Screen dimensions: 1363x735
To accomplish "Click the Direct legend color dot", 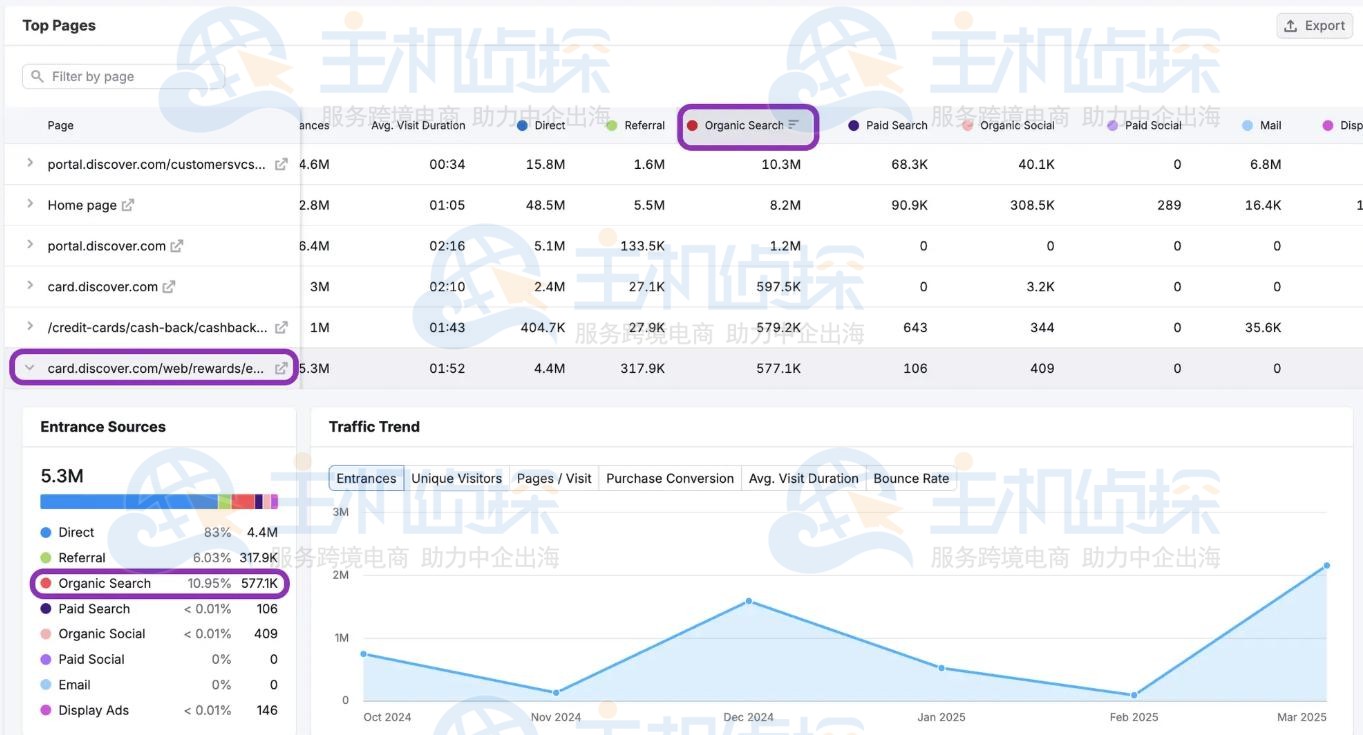I will click(x=48, y=532).
